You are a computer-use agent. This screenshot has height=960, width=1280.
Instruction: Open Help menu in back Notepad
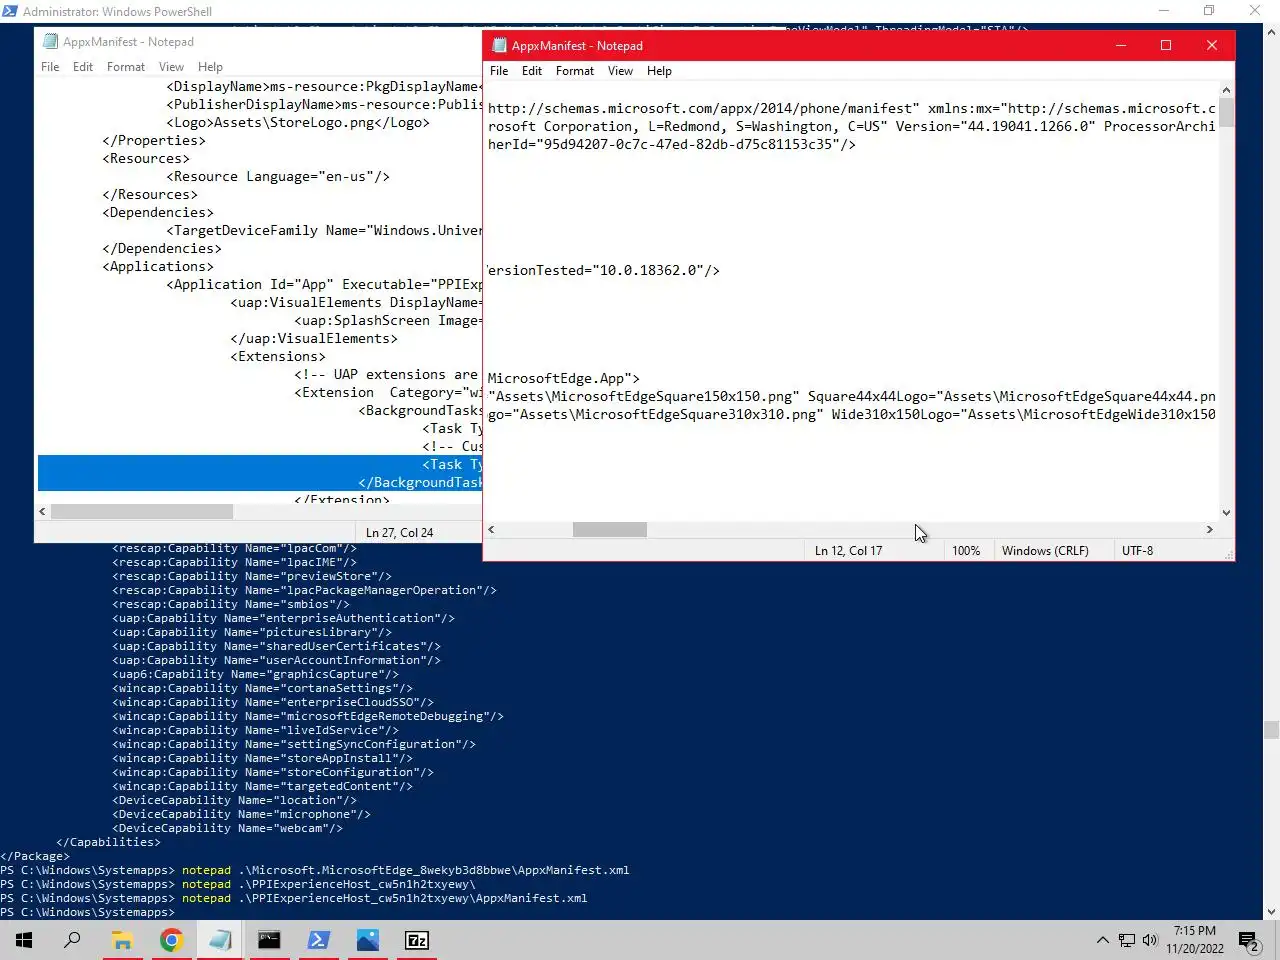pos(210,67)
